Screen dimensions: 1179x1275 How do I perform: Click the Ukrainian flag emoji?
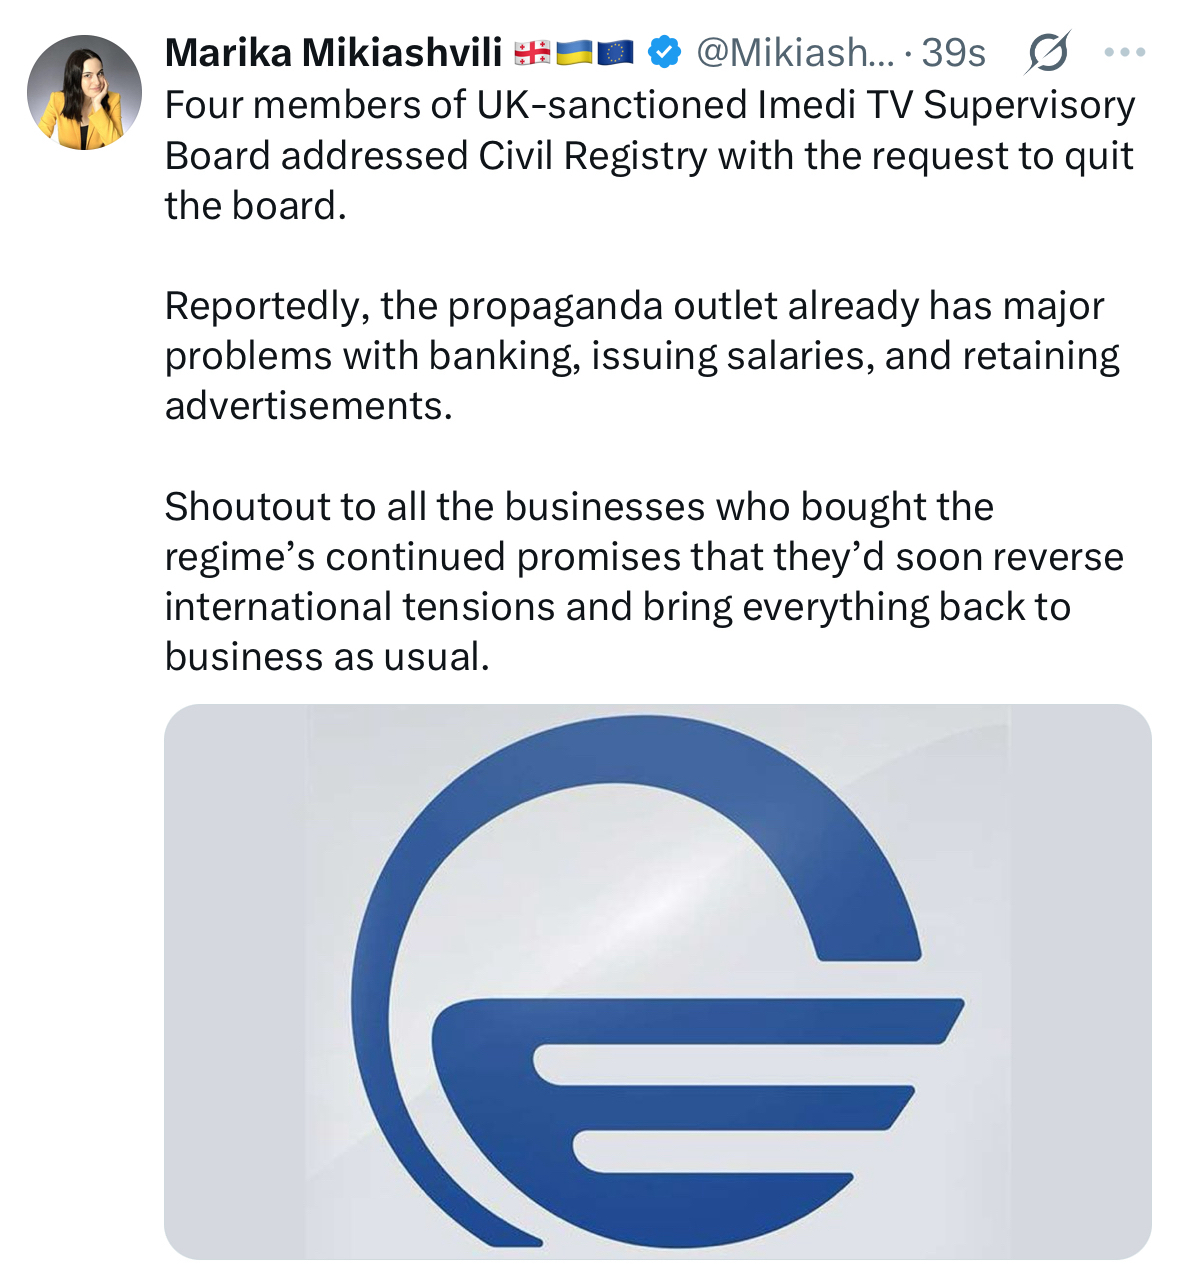574,53
